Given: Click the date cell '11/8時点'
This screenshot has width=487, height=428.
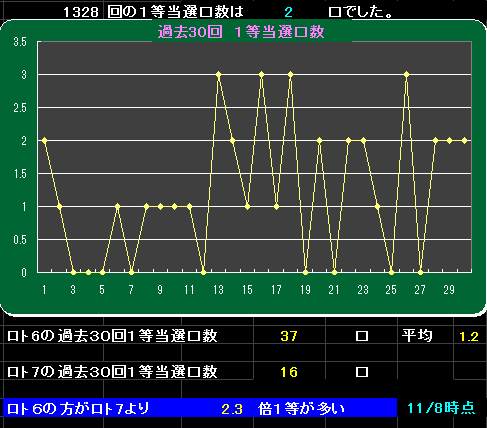Looking at the screenshot, I should (441, 408).
